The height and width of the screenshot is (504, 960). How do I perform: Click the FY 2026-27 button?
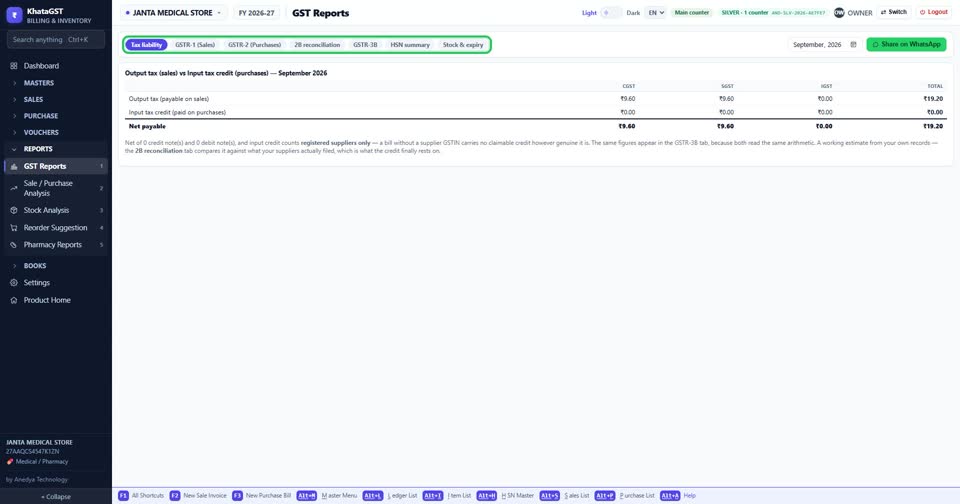(256, 12)
